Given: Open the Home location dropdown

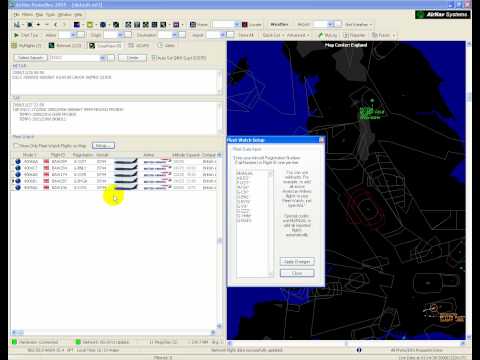Looking at the screenshot, I should coord(237,25).
